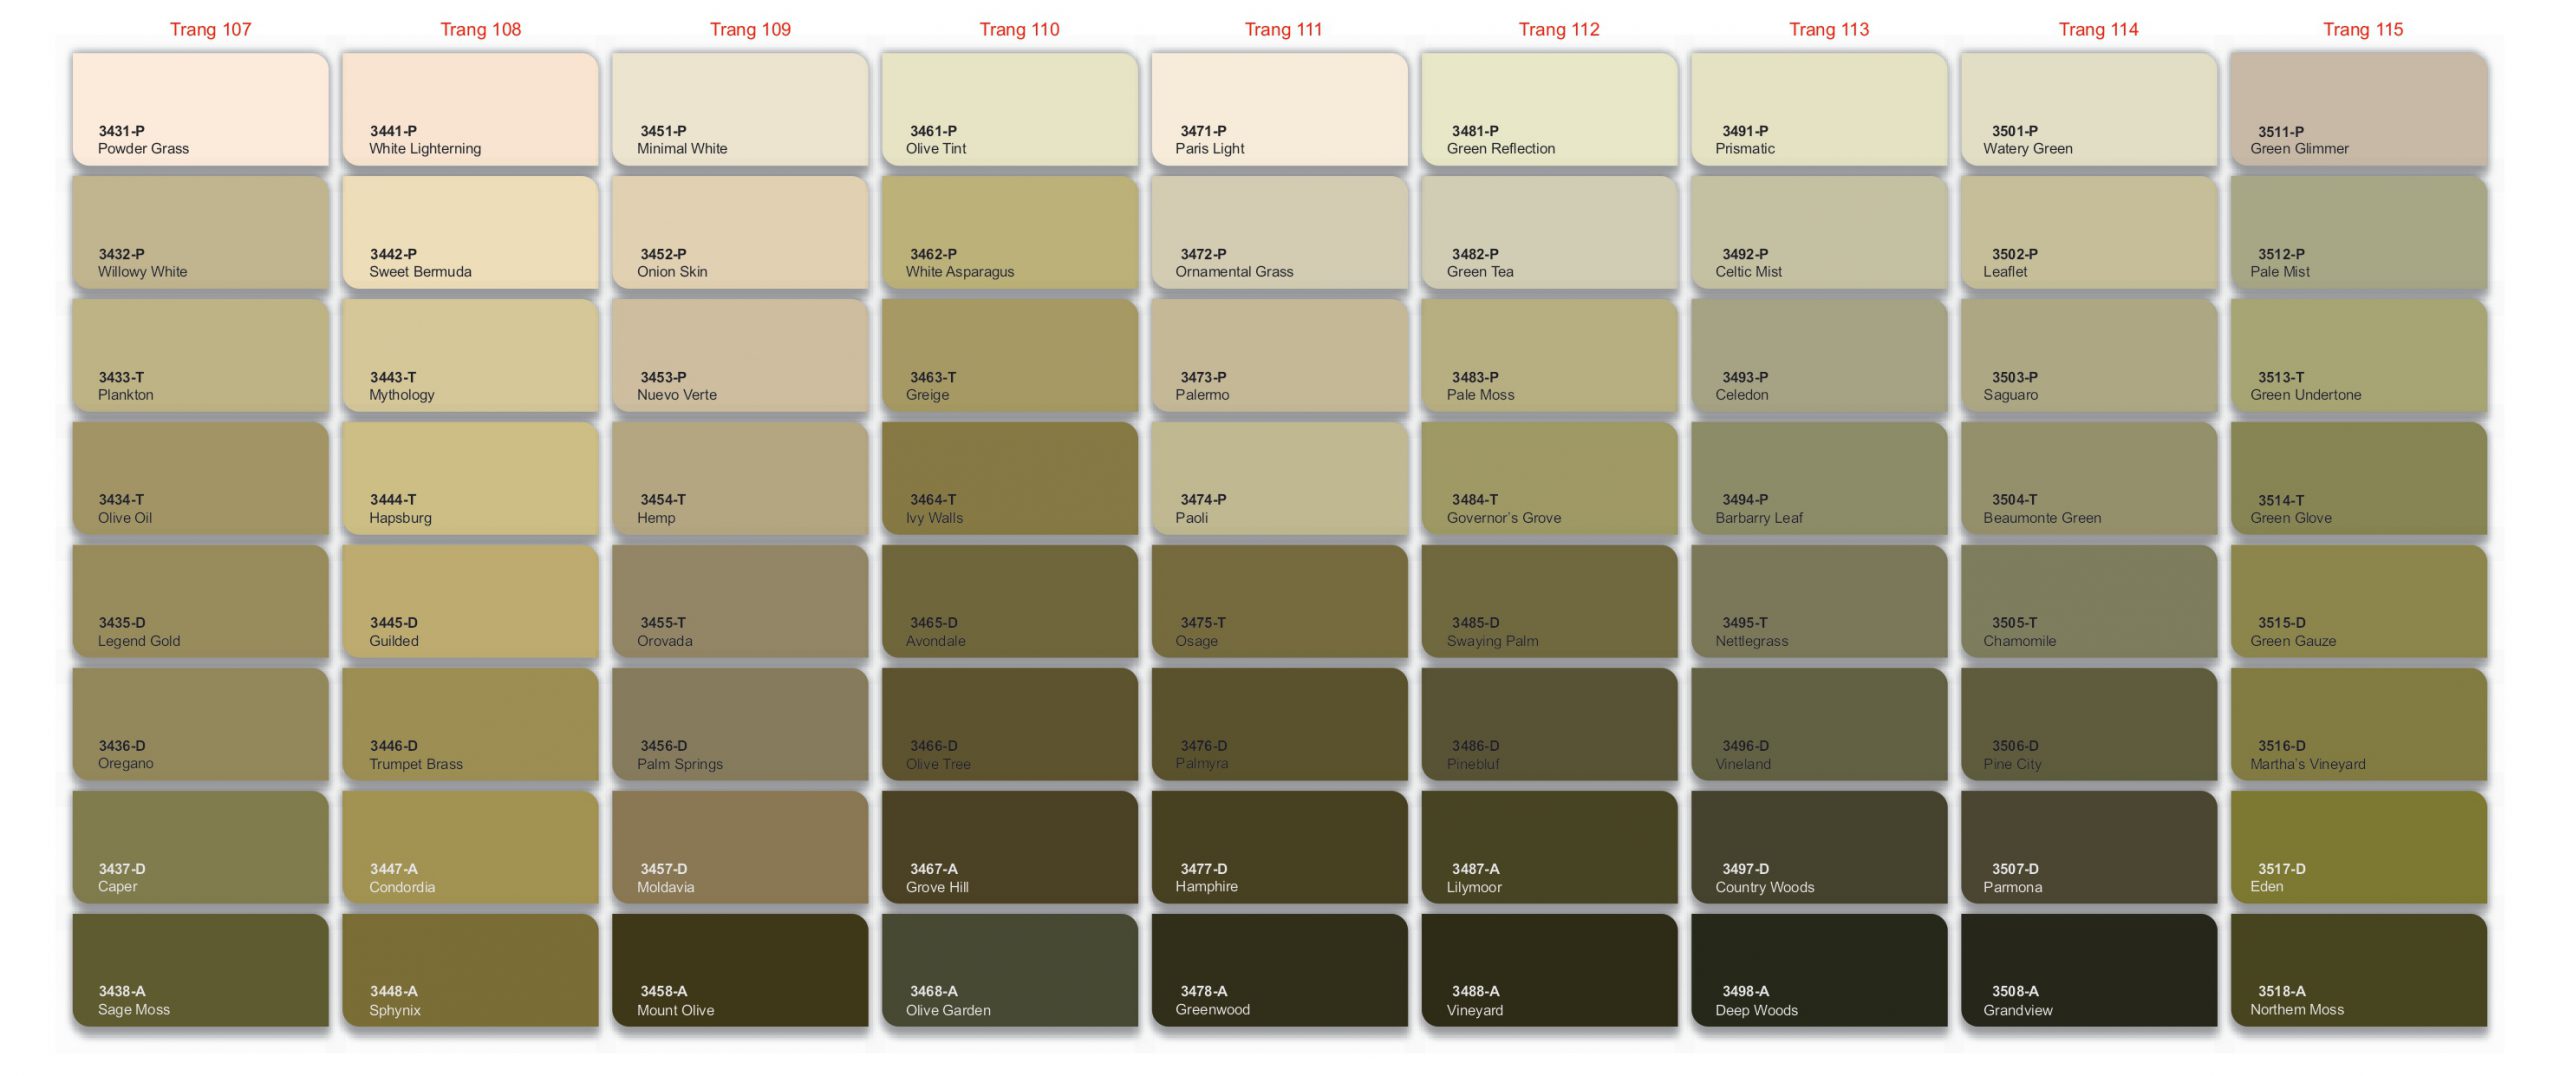Choose the Nuevo Verte 3453-P swatch
Image resolution: width=2560 pixels, height=1076 pixels.
pos(740,355)
